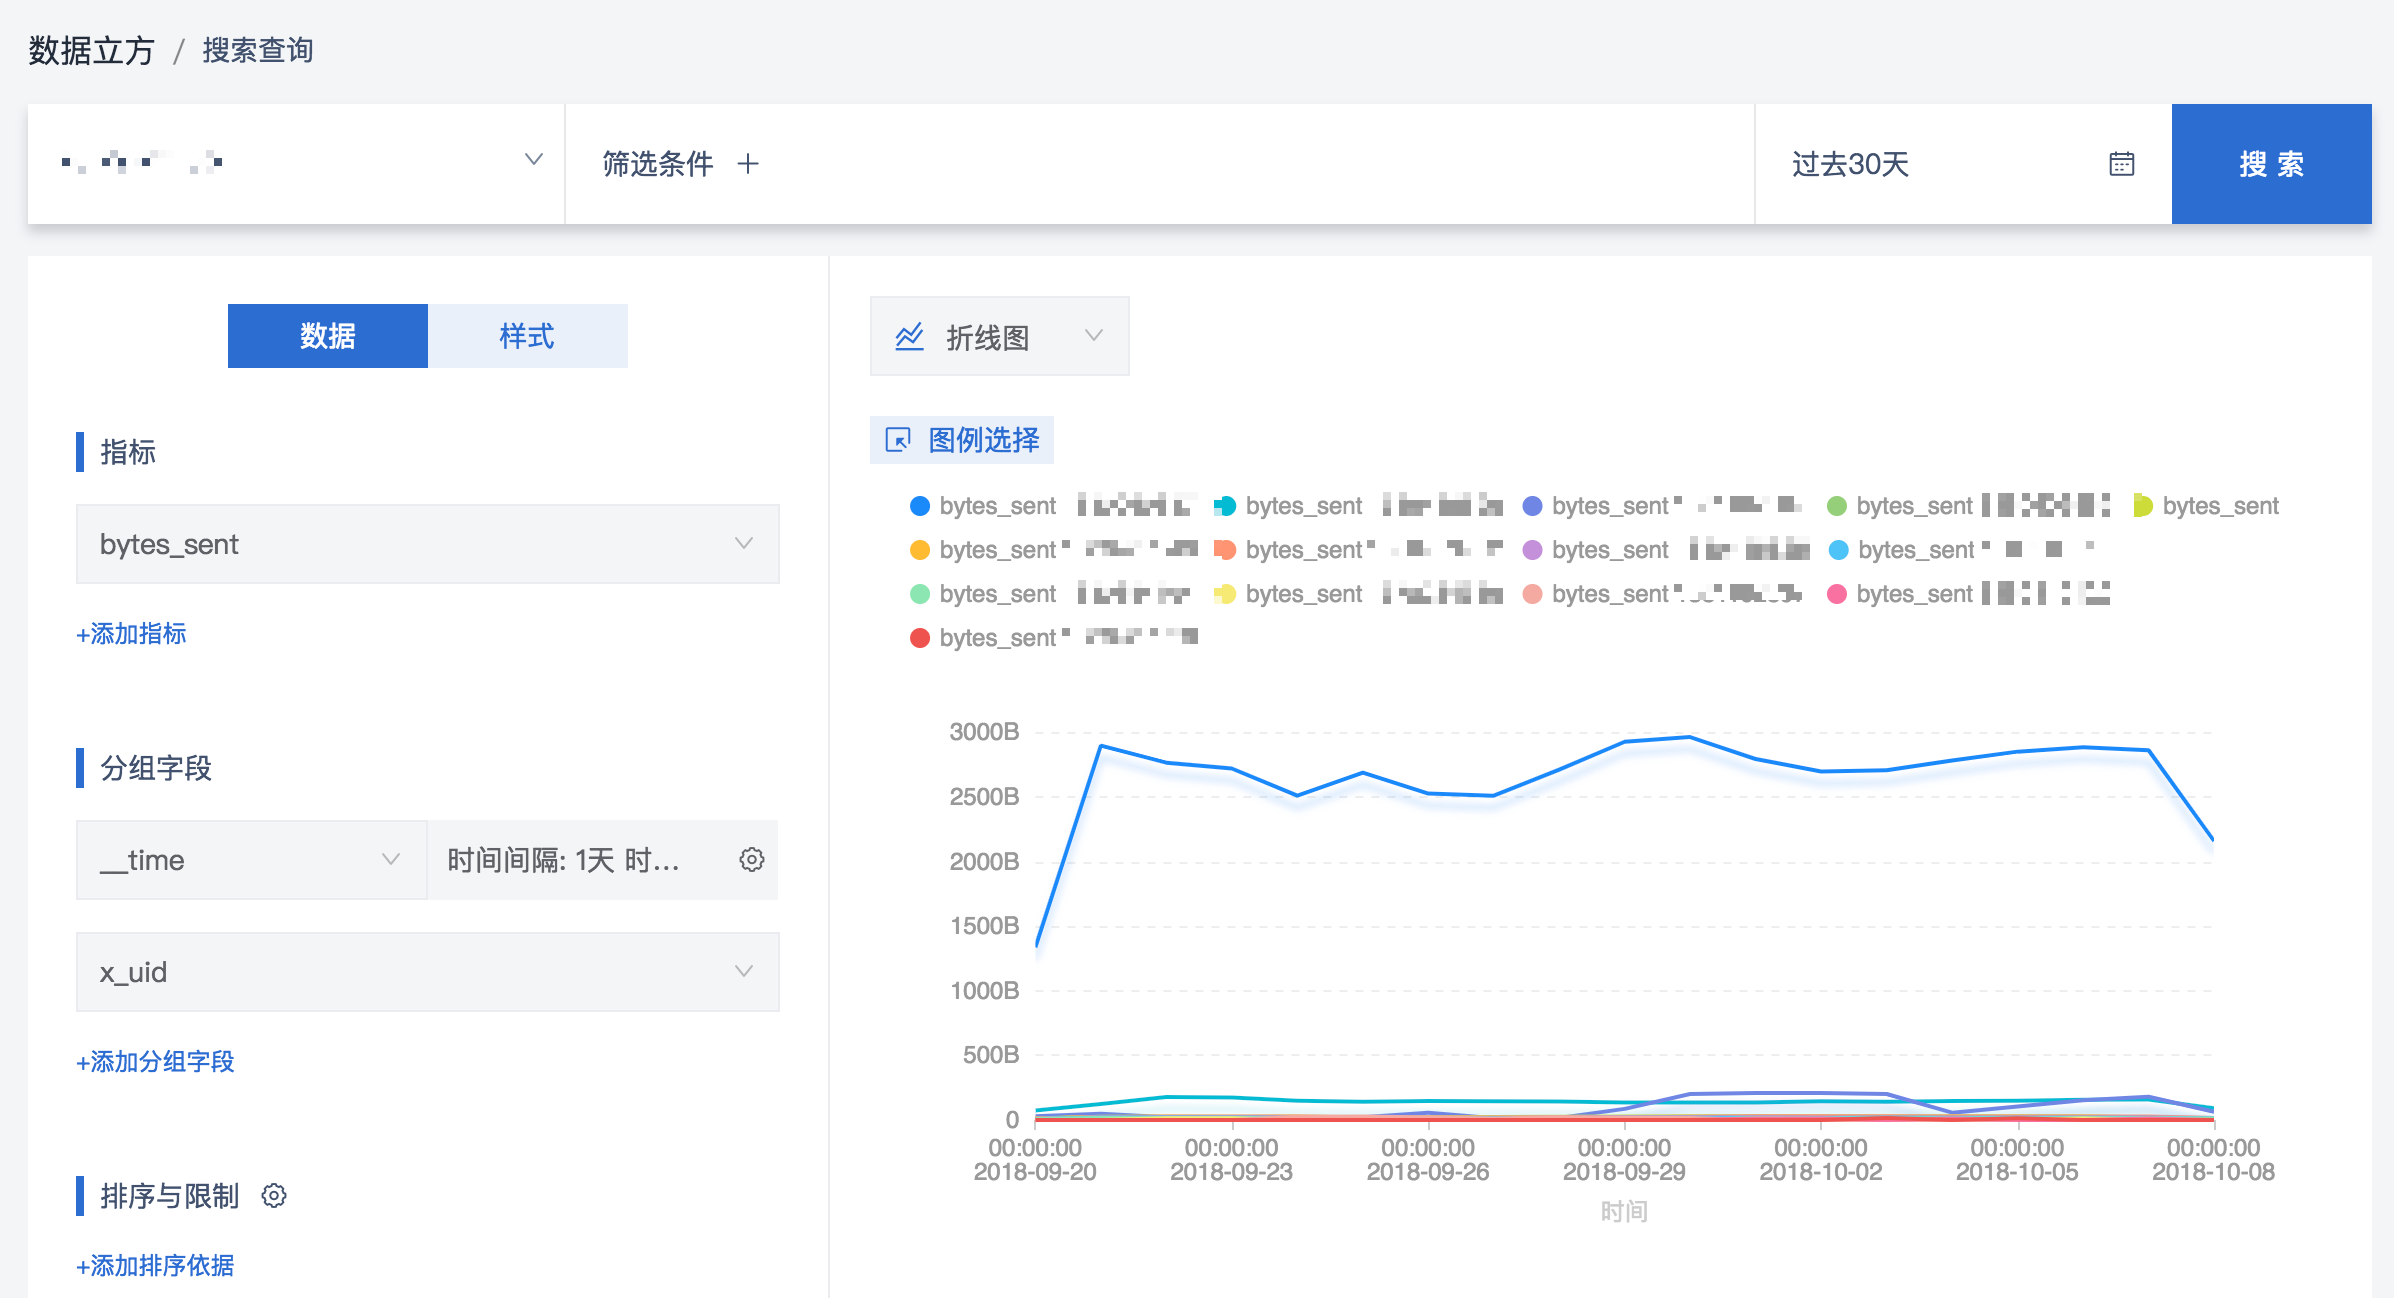2394x1298 pixels.
Task: Switch to the 样式 tab
Action: click(528, 336)
